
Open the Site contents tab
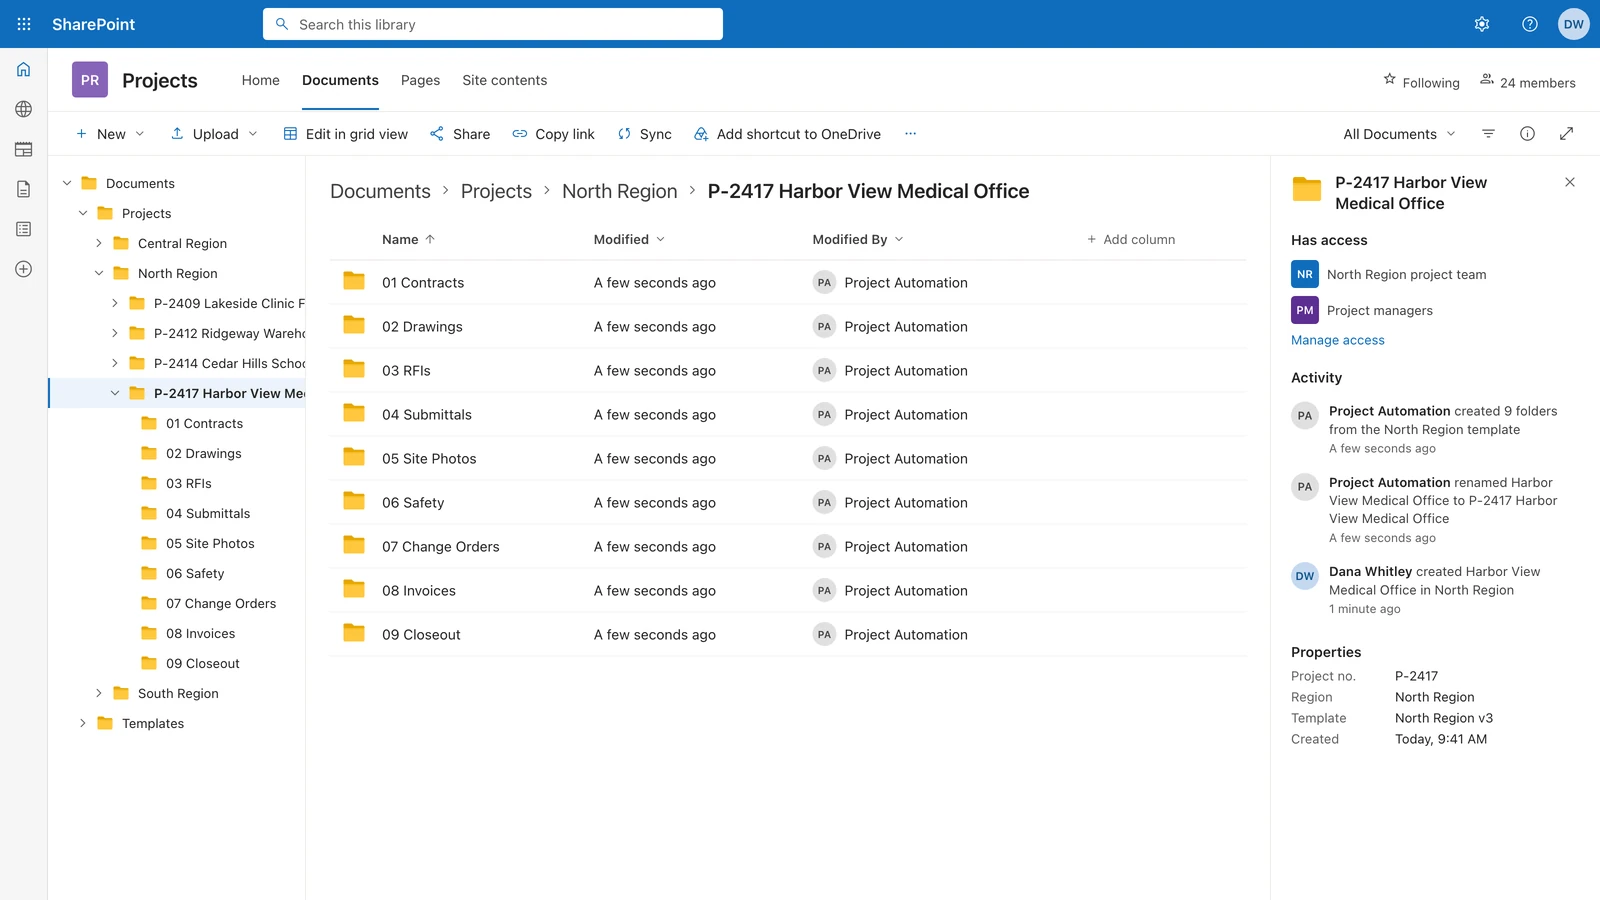click(505, 80)
